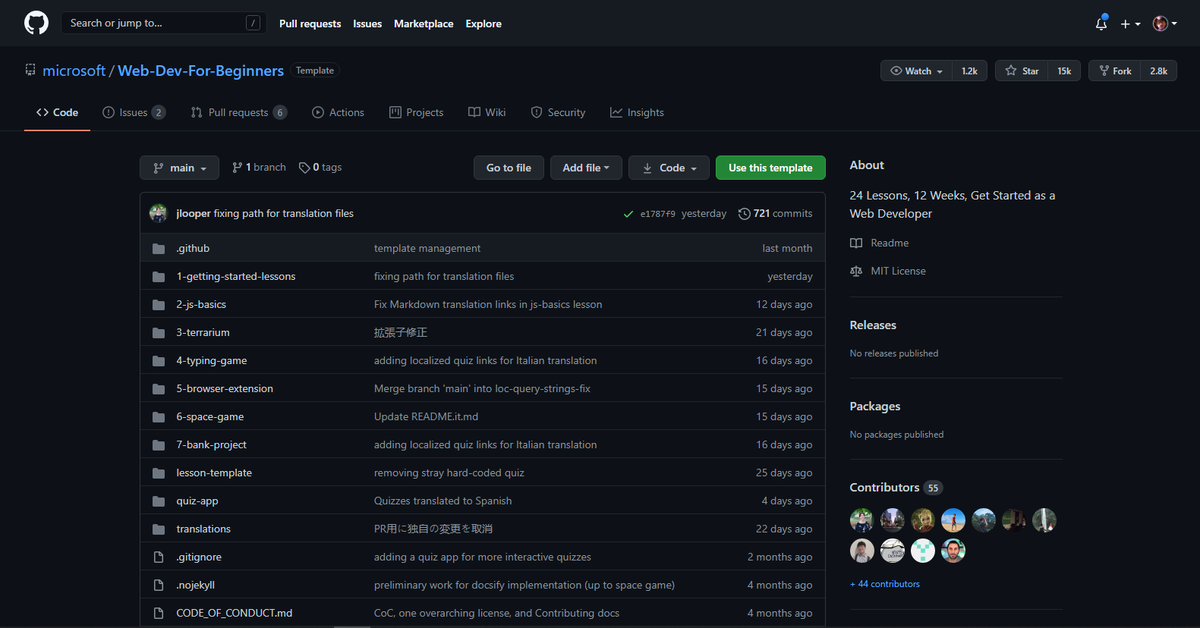Open the 4-typing-game folder
1200x628 pixels.
click(x=211, y=360)
